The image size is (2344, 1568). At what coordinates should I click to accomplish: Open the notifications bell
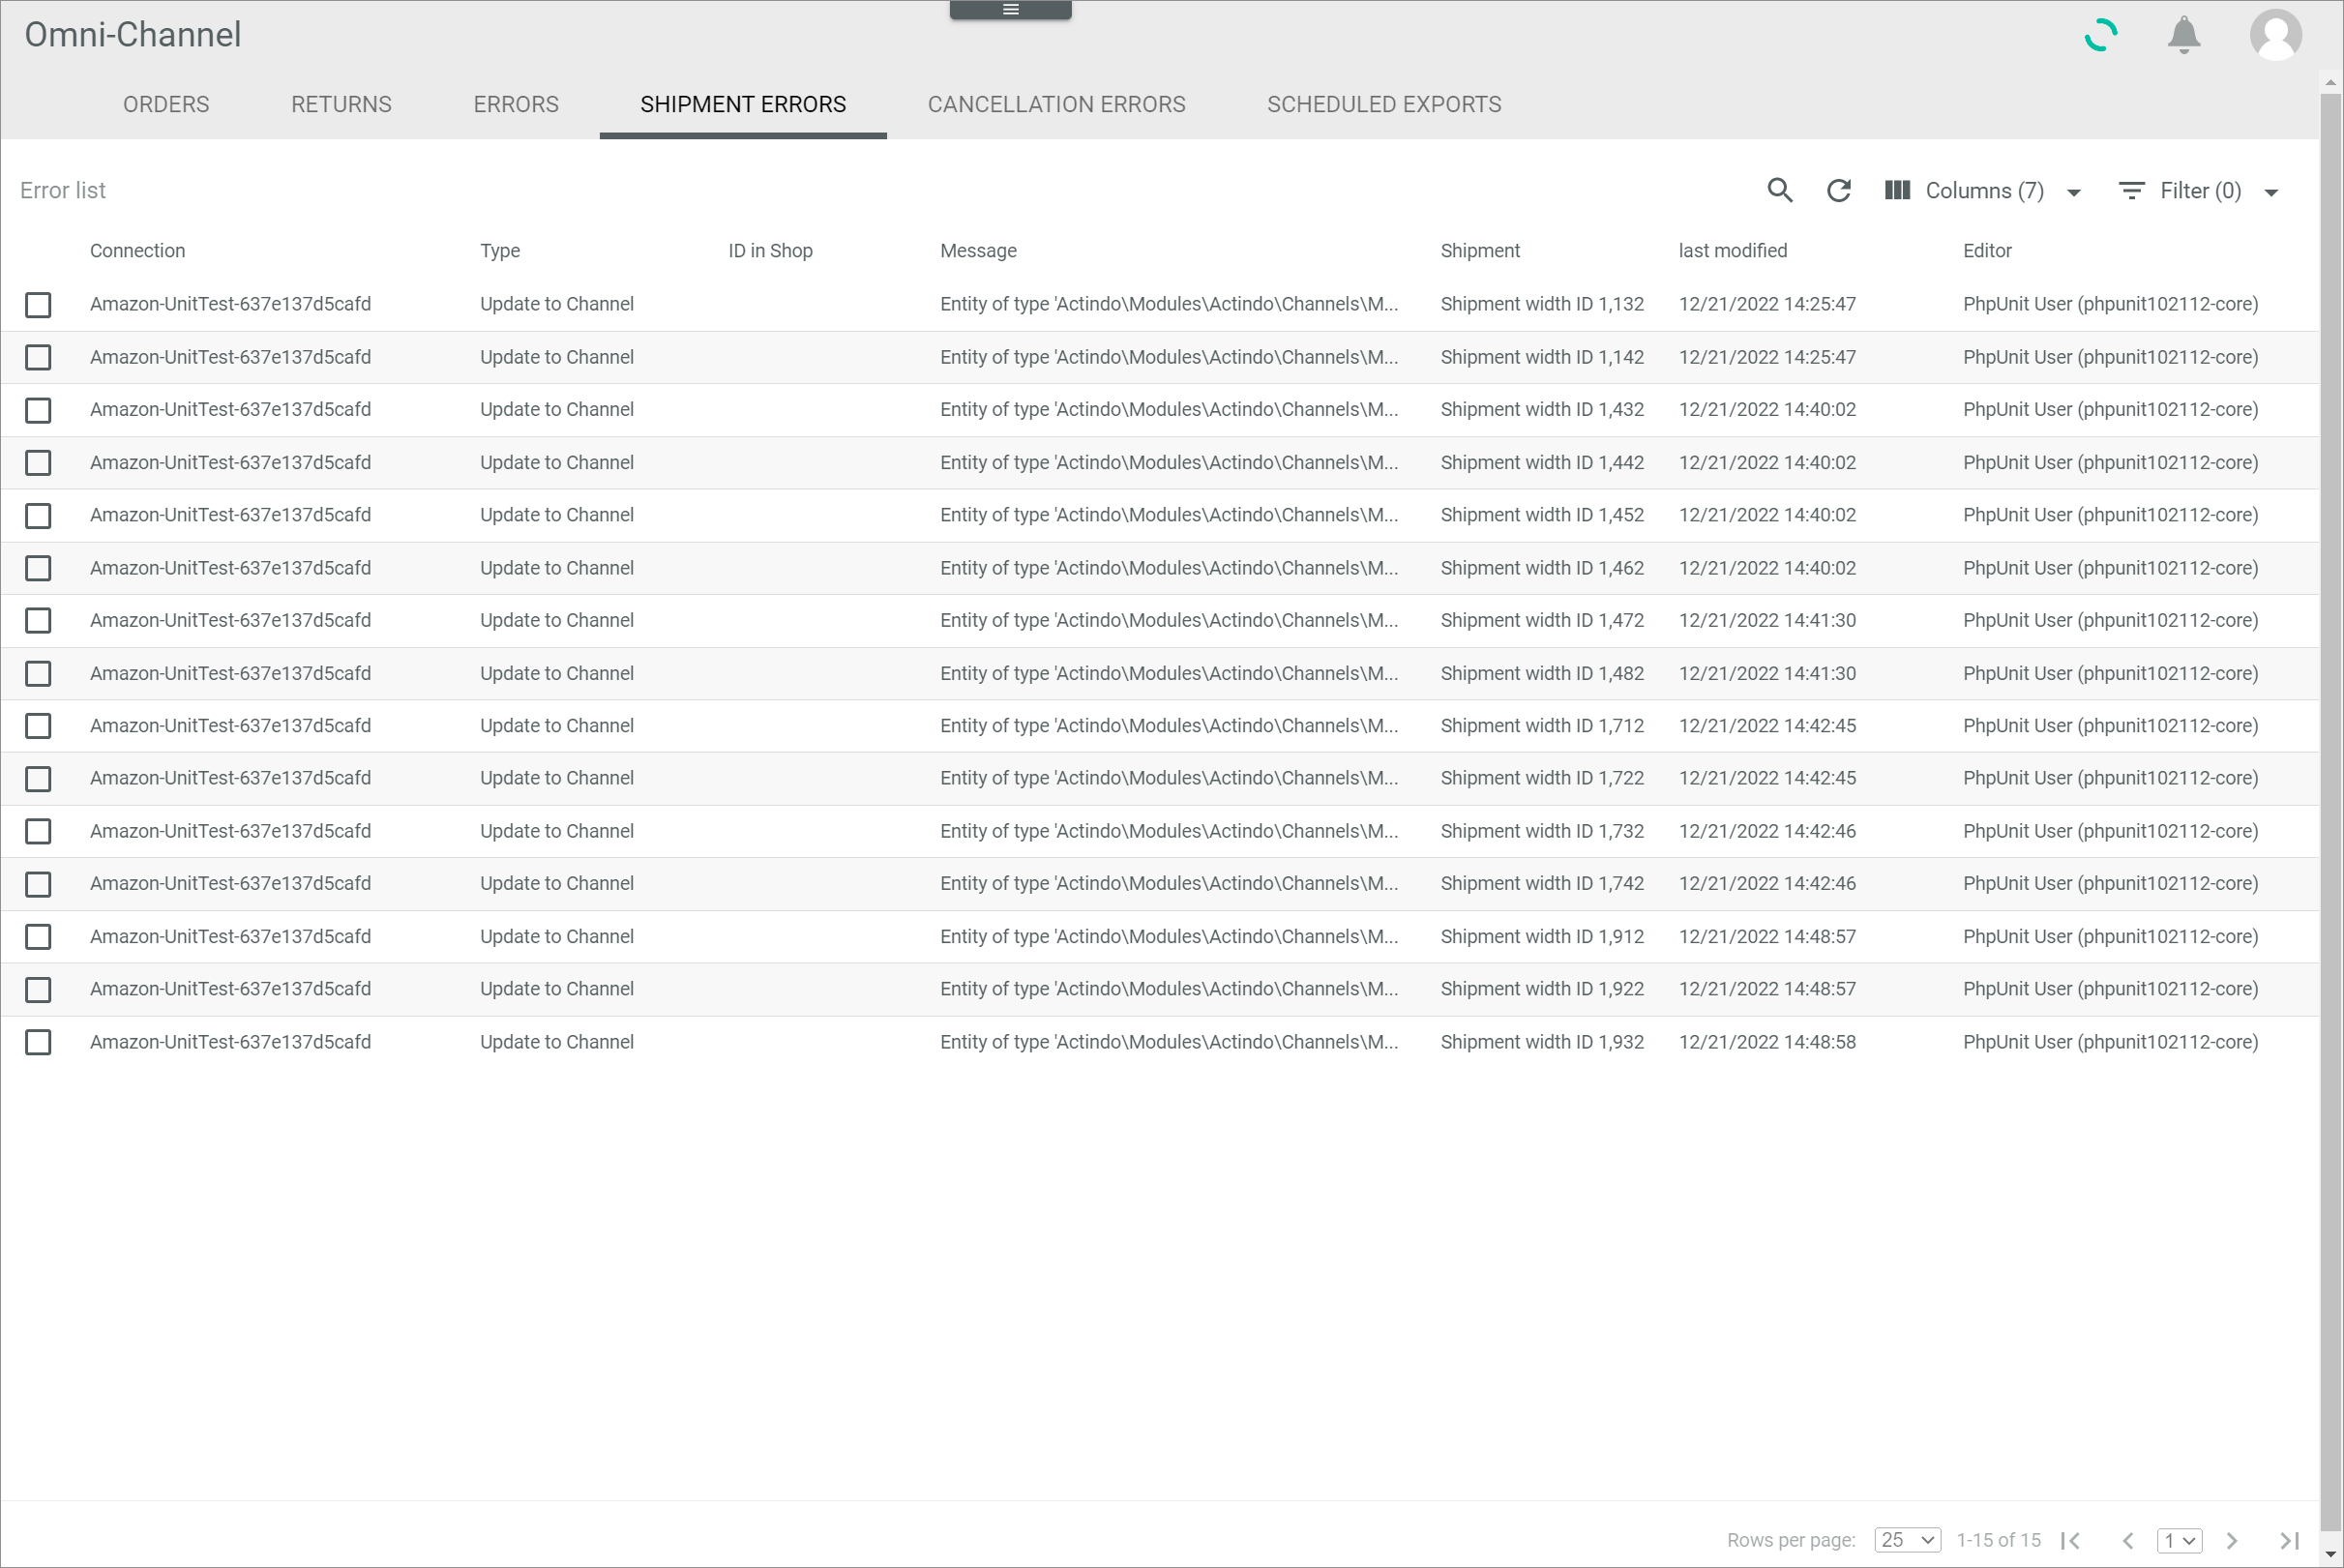(x=2183, y=35)
